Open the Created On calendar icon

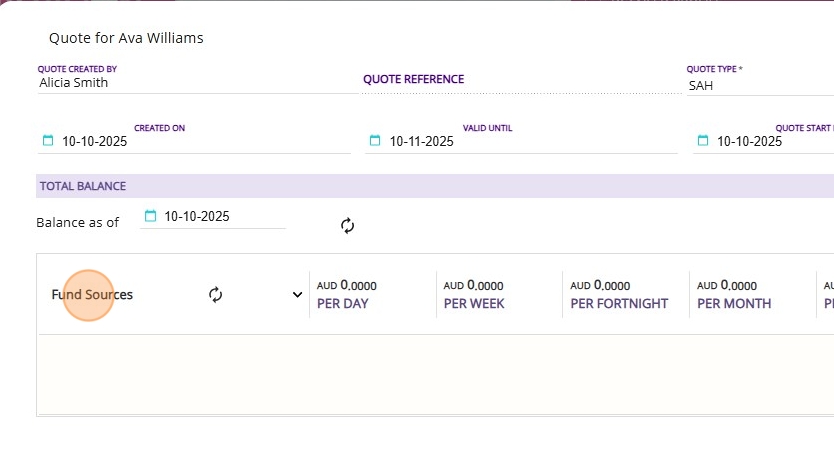[47, 141]
